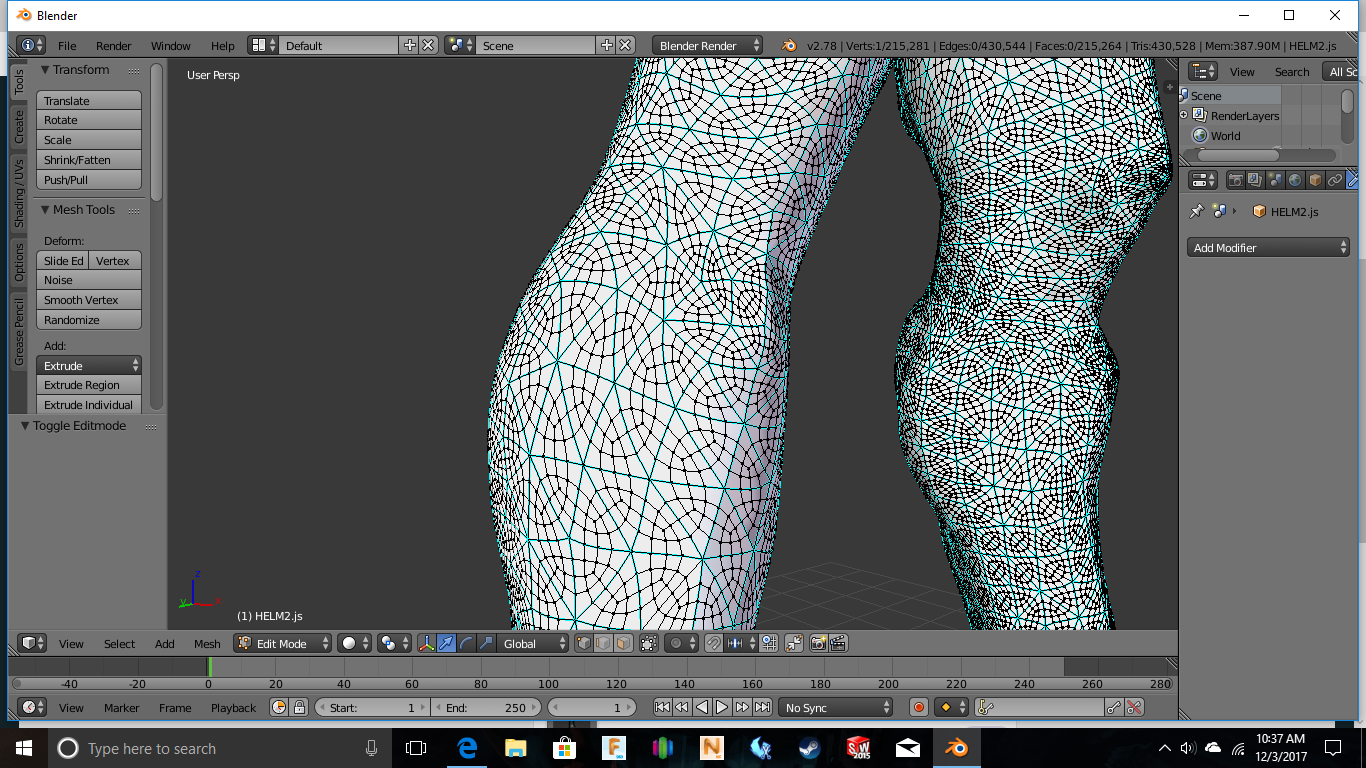Viewport: 1366px width, 768px height.
Task: Open the Constraints chain-link properties tab
Action: click(x=1335, y=180)
